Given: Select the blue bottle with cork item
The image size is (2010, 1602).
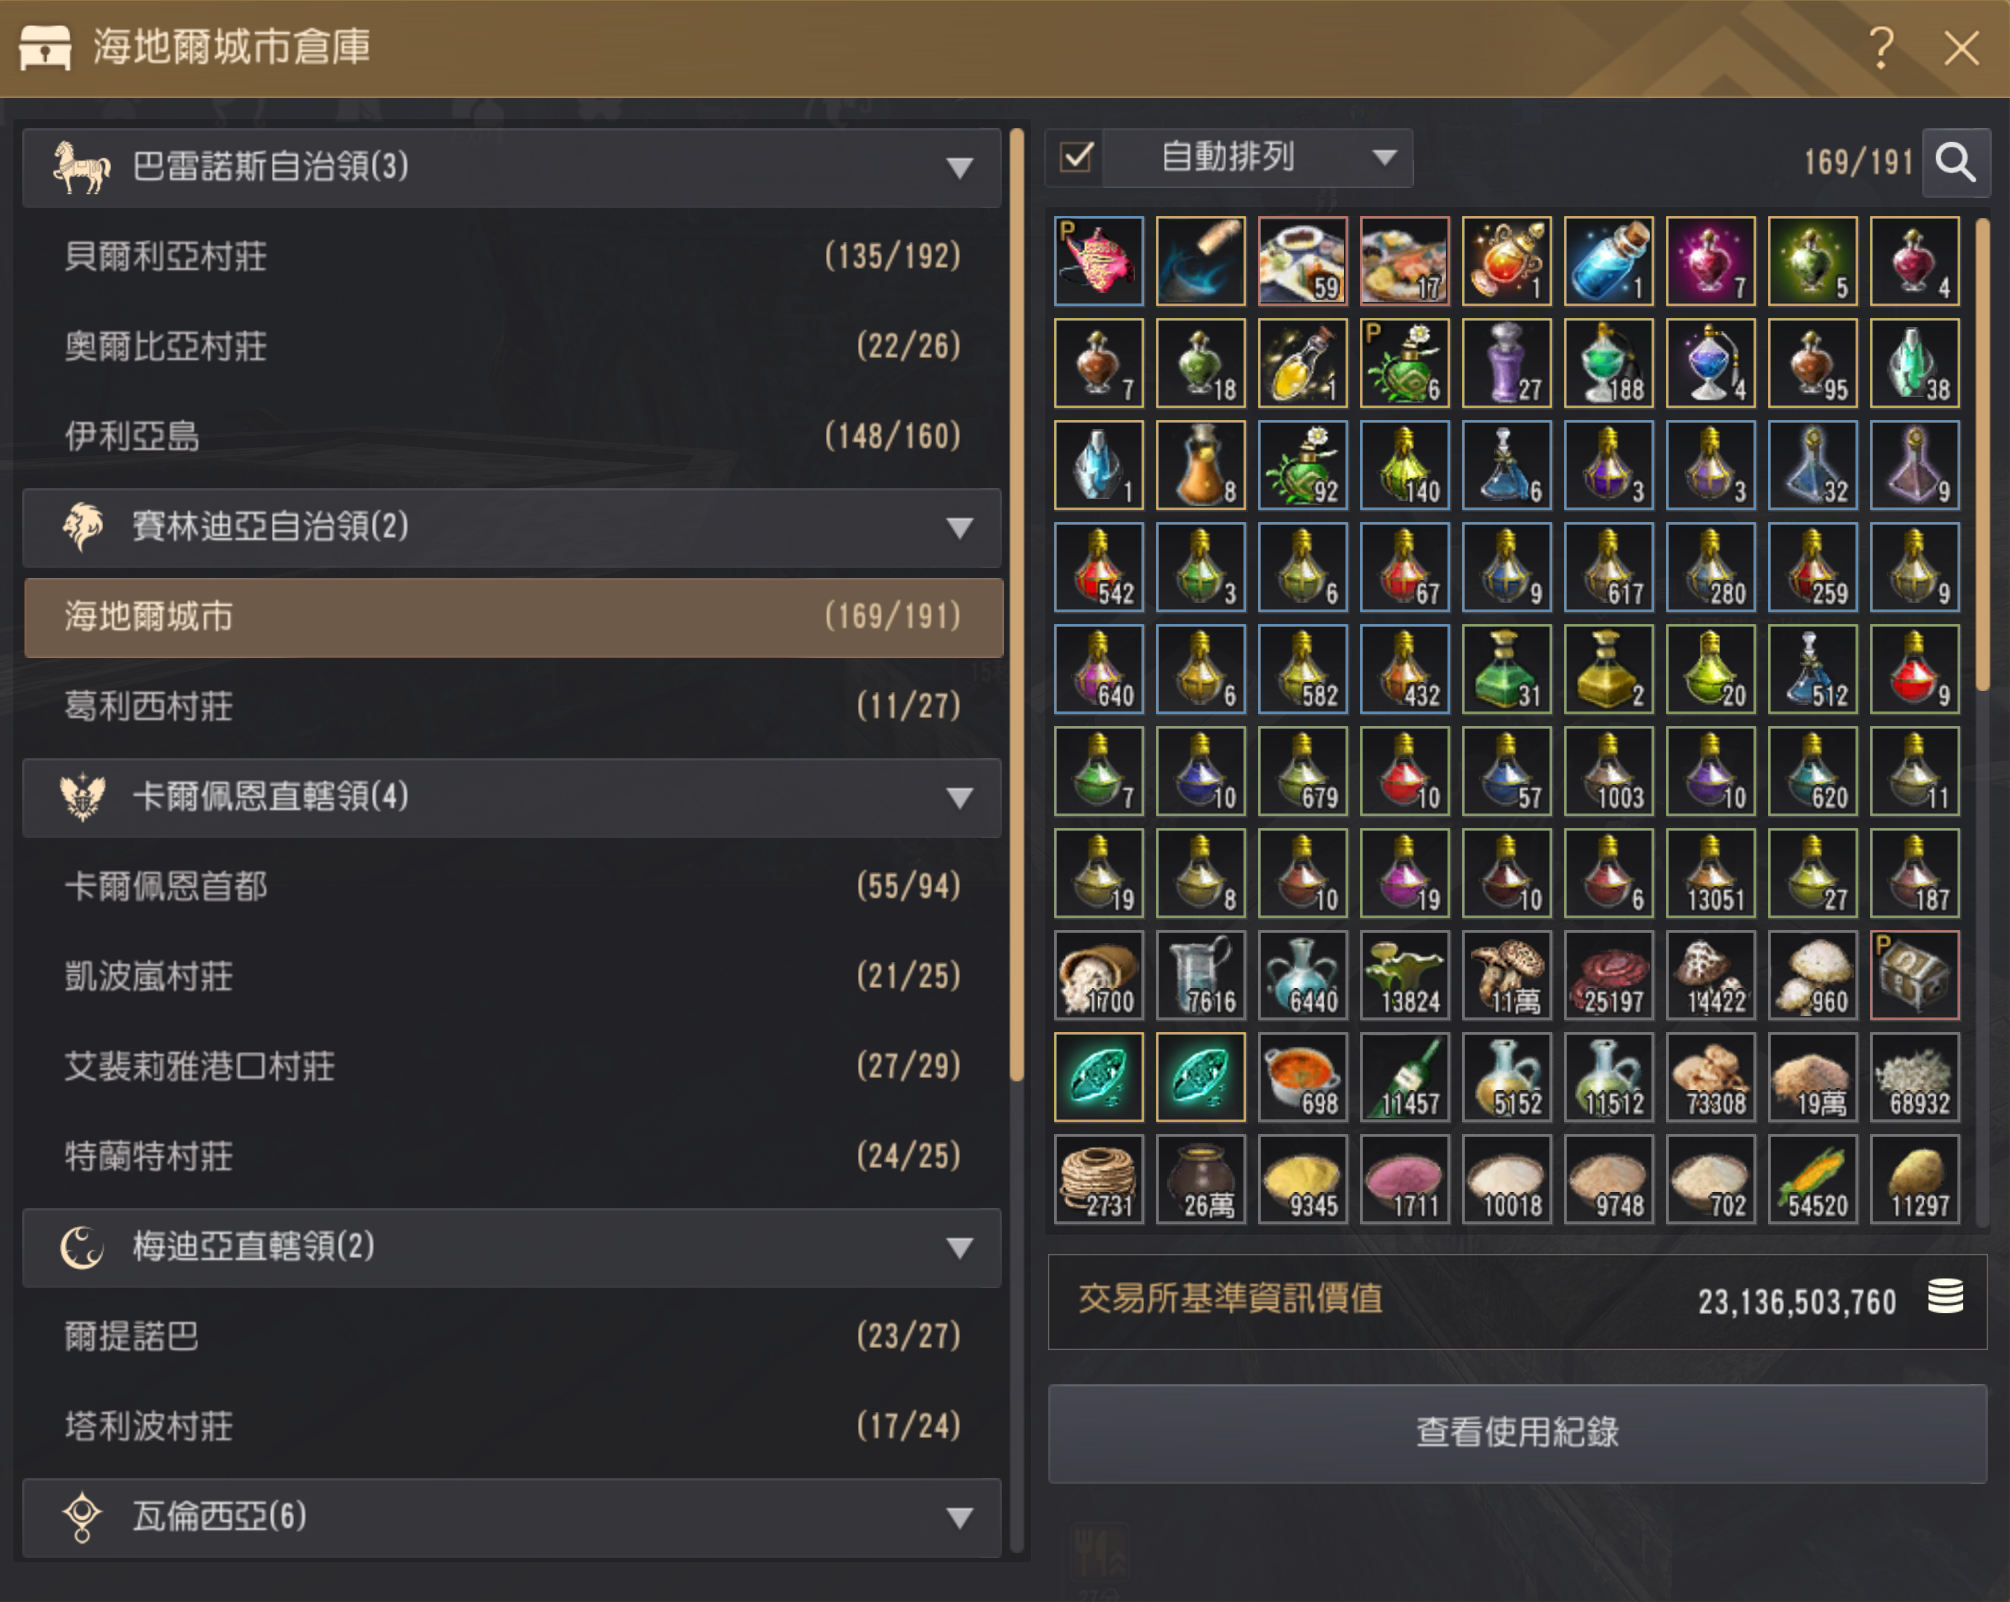Looking at the screenshot, I should 1608,261.
